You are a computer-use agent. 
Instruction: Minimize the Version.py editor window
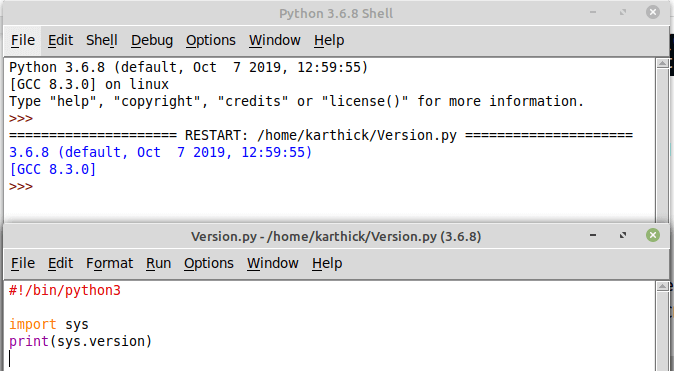pyautogui.click(x=593, y=235)
